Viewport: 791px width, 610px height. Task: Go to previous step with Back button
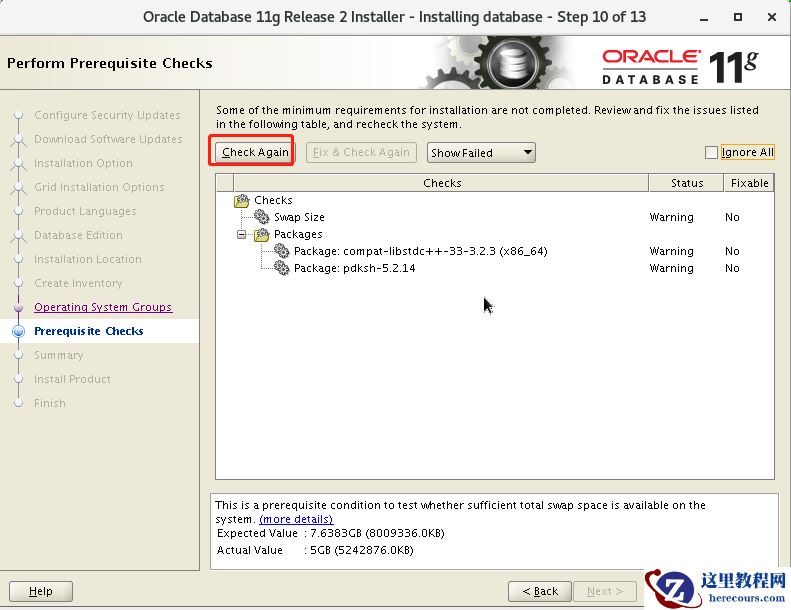tap(540, 591)
